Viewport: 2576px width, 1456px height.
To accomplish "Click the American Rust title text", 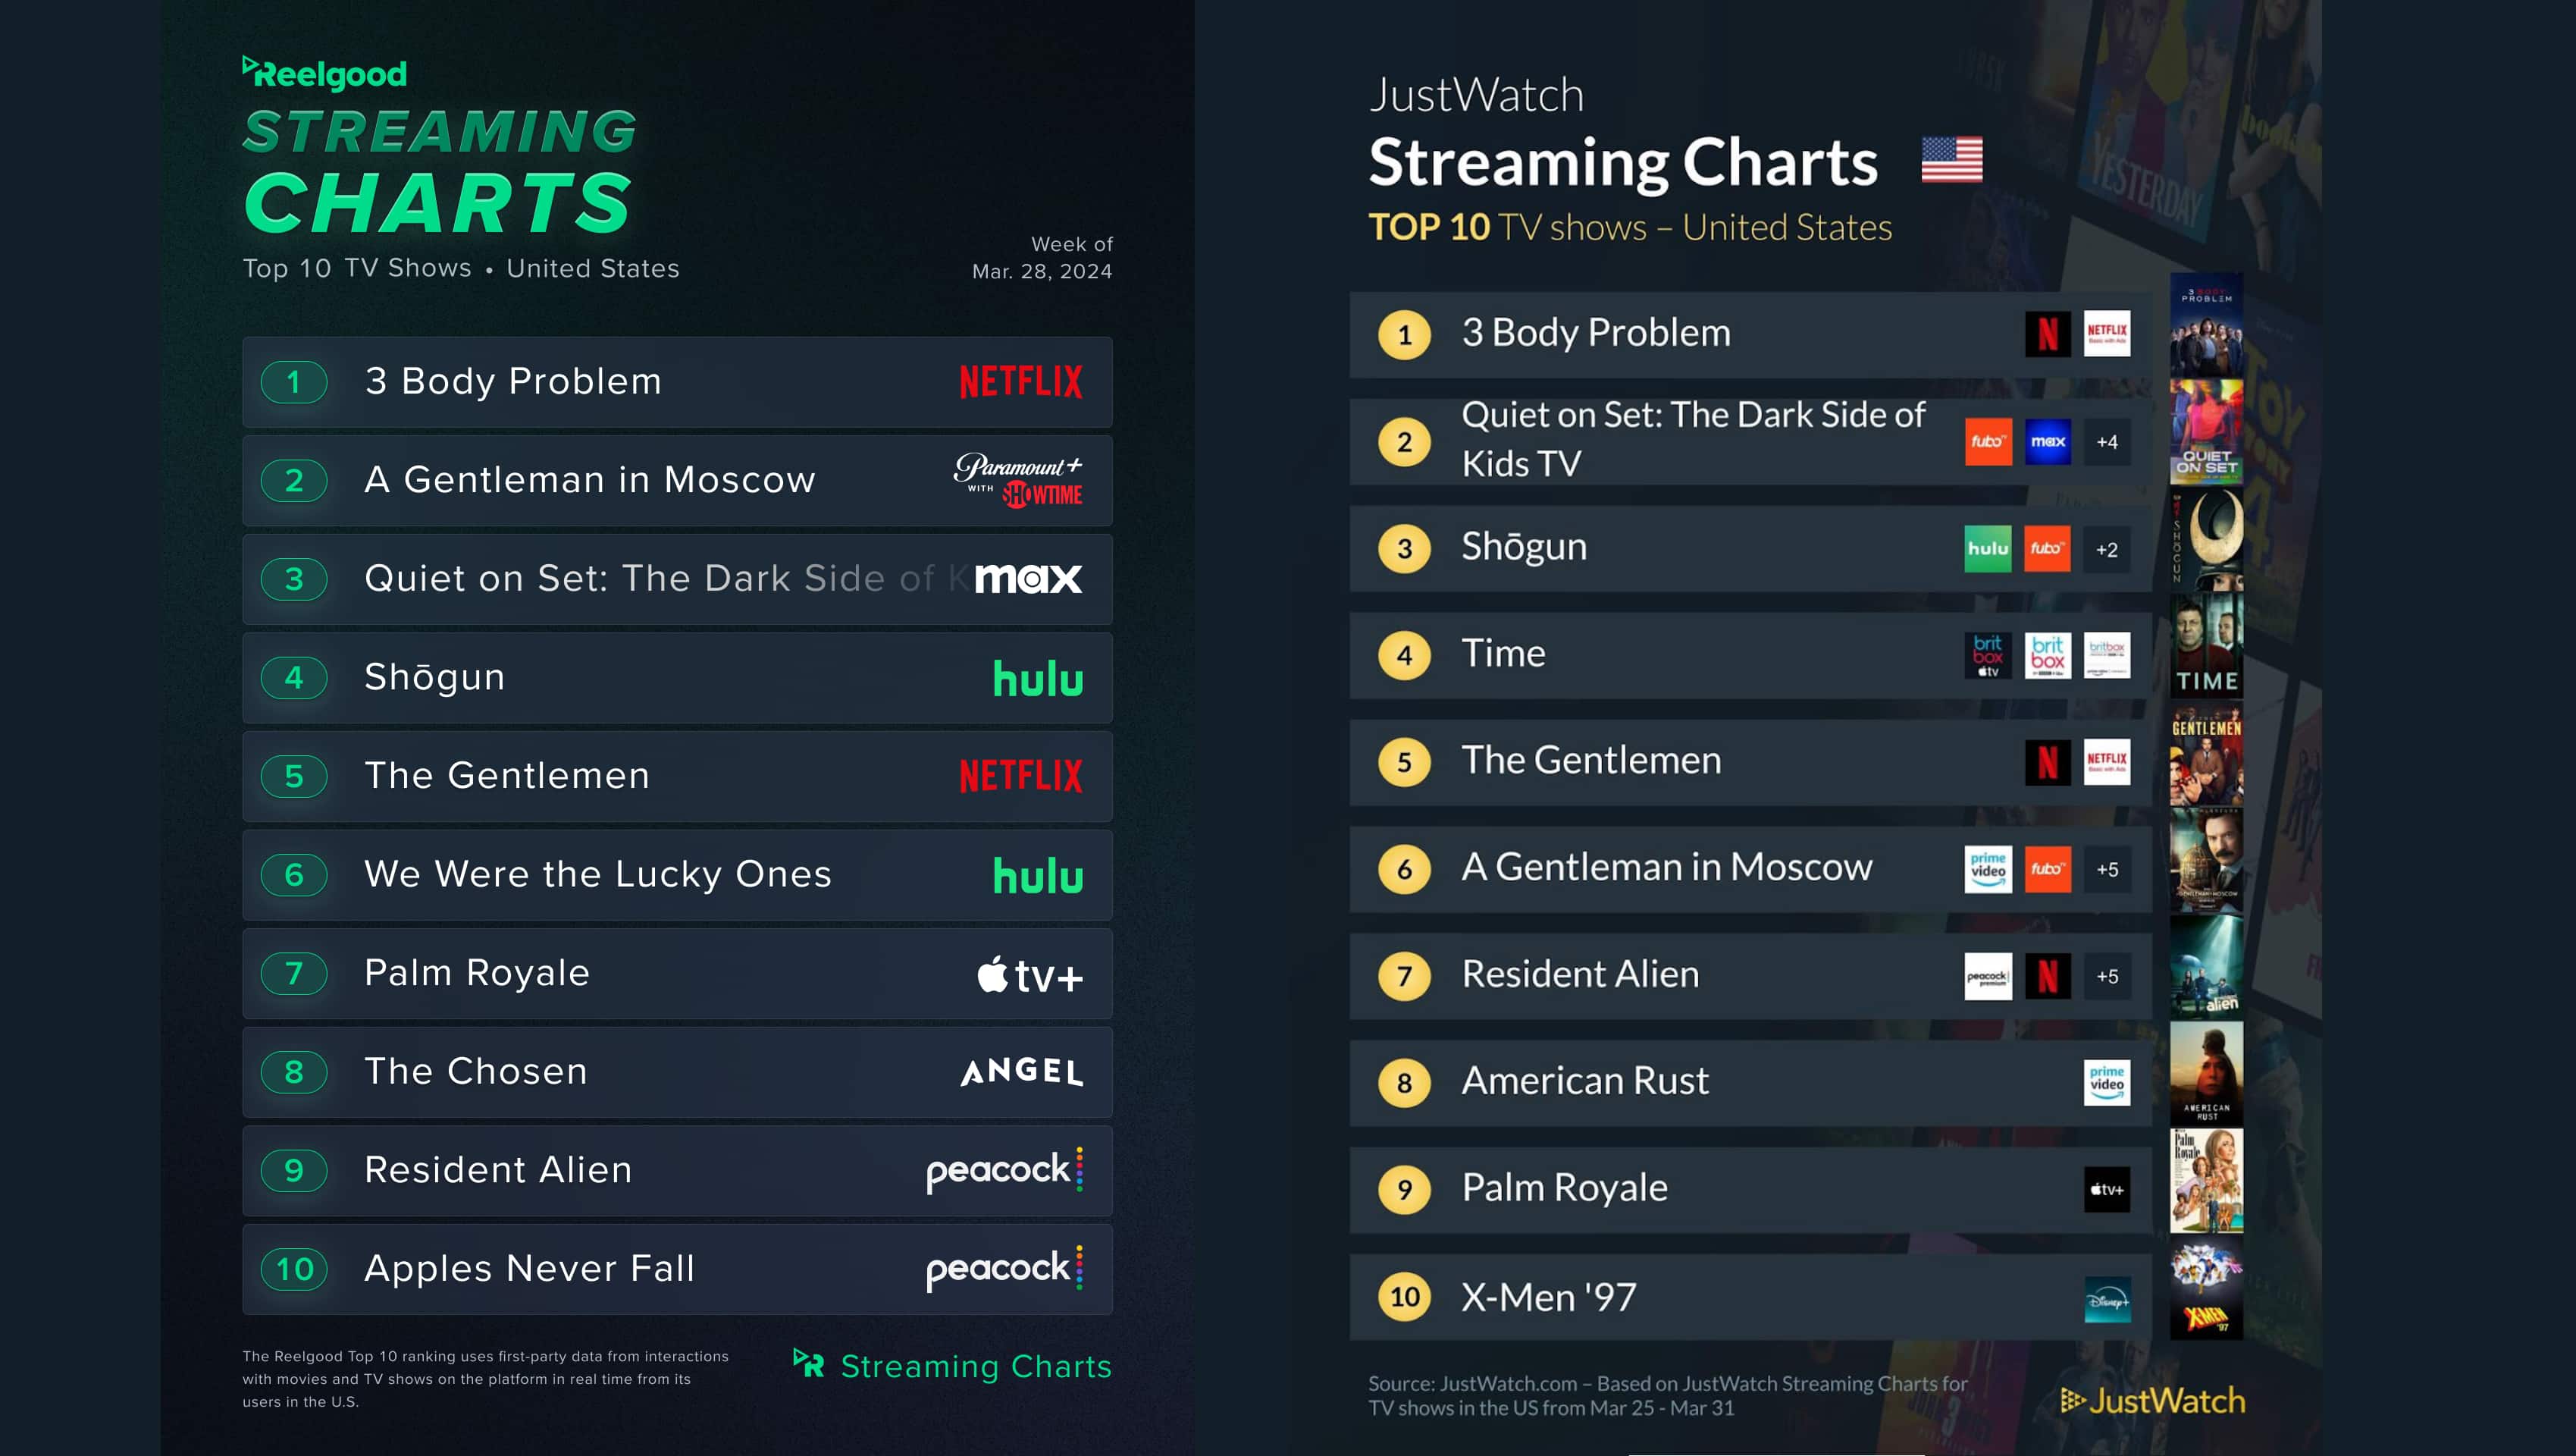I will click(x=1584, y=1081).
